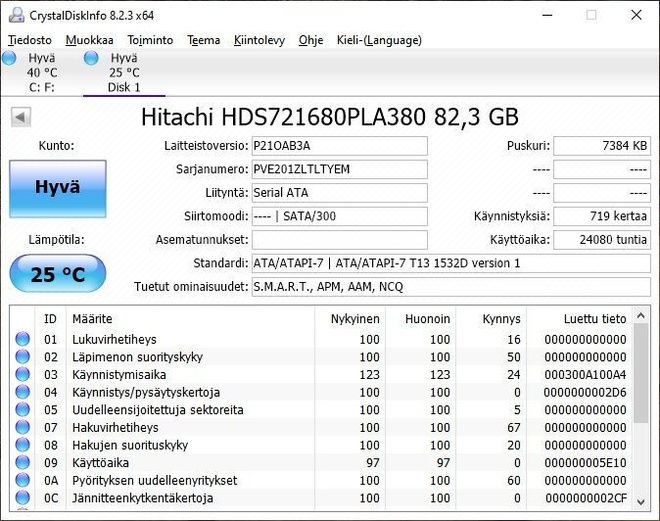
Task: Click status orb for attribute 09 Käyttöaika
Action: point(23,463)
